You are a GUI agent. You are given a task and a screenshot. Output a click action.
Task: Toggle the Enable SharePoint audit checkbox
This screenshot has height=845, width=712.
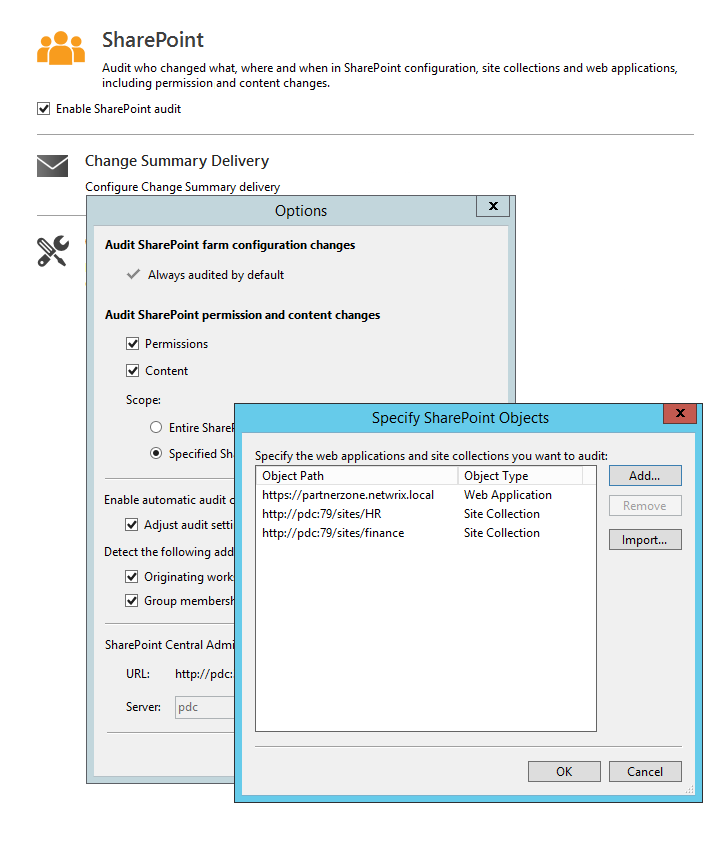coord(44,109)
